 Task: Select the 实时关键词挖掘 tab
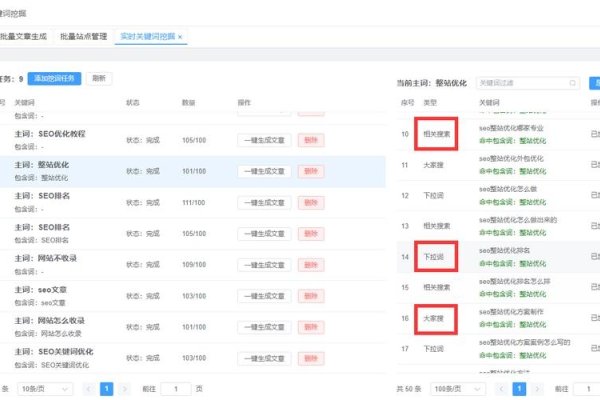(147, 36)
